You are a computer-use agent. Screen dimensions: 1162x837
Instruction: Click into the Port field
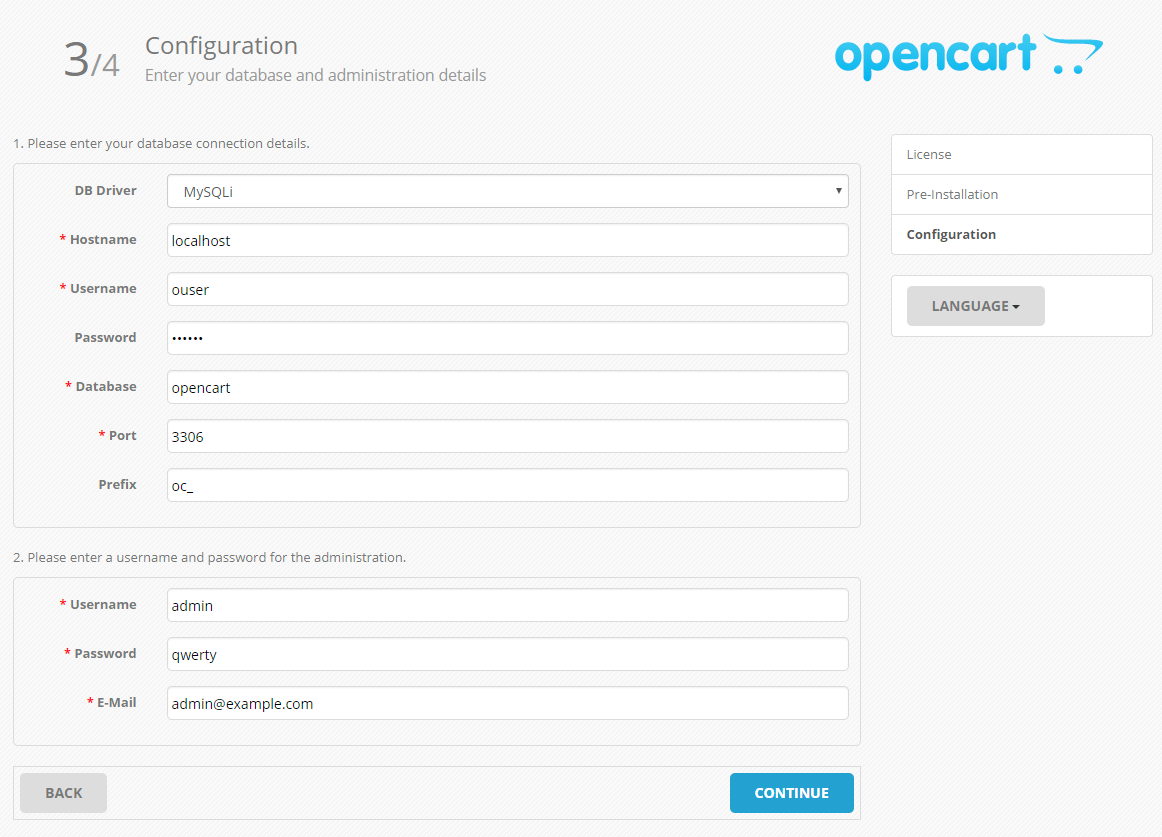(507, 436)
